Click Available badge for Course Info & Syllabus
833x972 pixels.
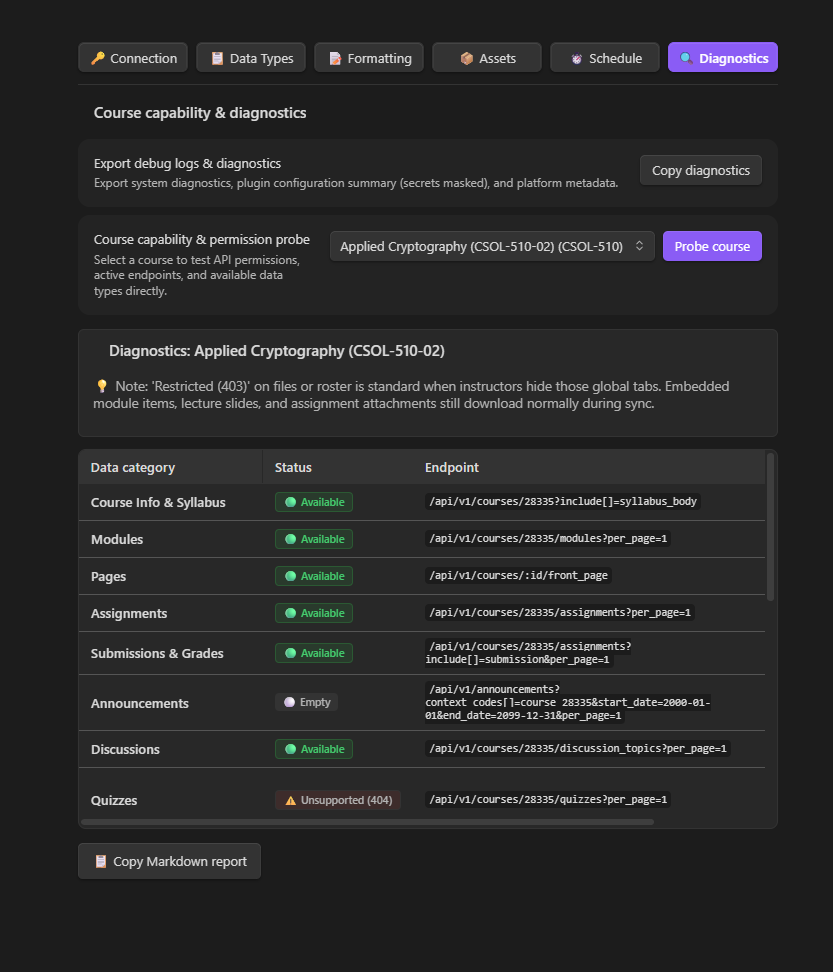[314, 502]
